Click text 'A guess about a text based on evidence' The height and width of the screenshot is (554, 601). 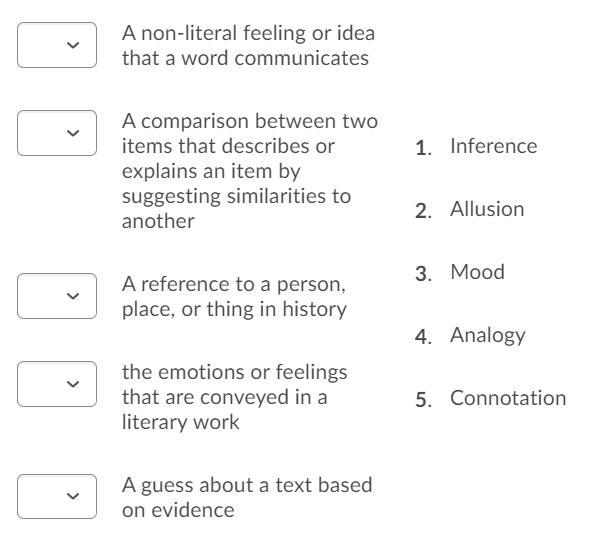point(247,497)
